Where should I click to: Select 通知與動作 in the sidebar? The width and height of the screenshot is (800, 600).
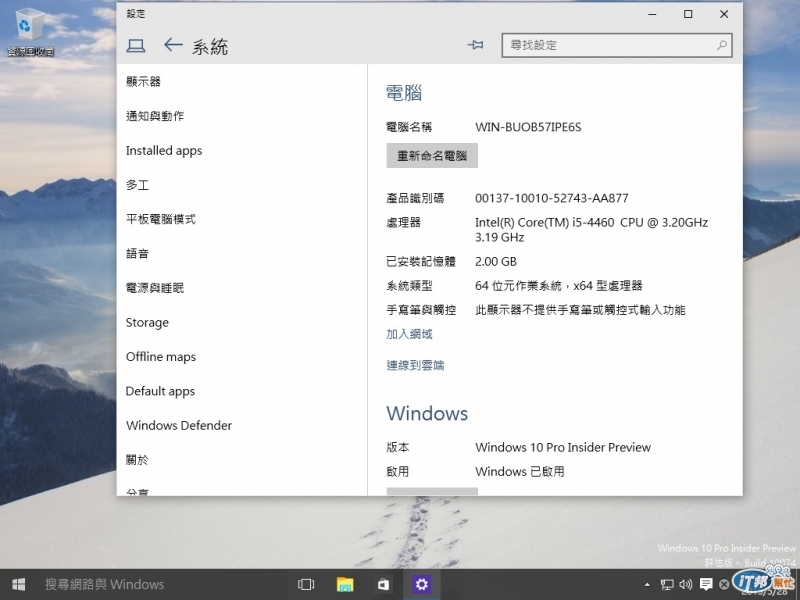155,116
